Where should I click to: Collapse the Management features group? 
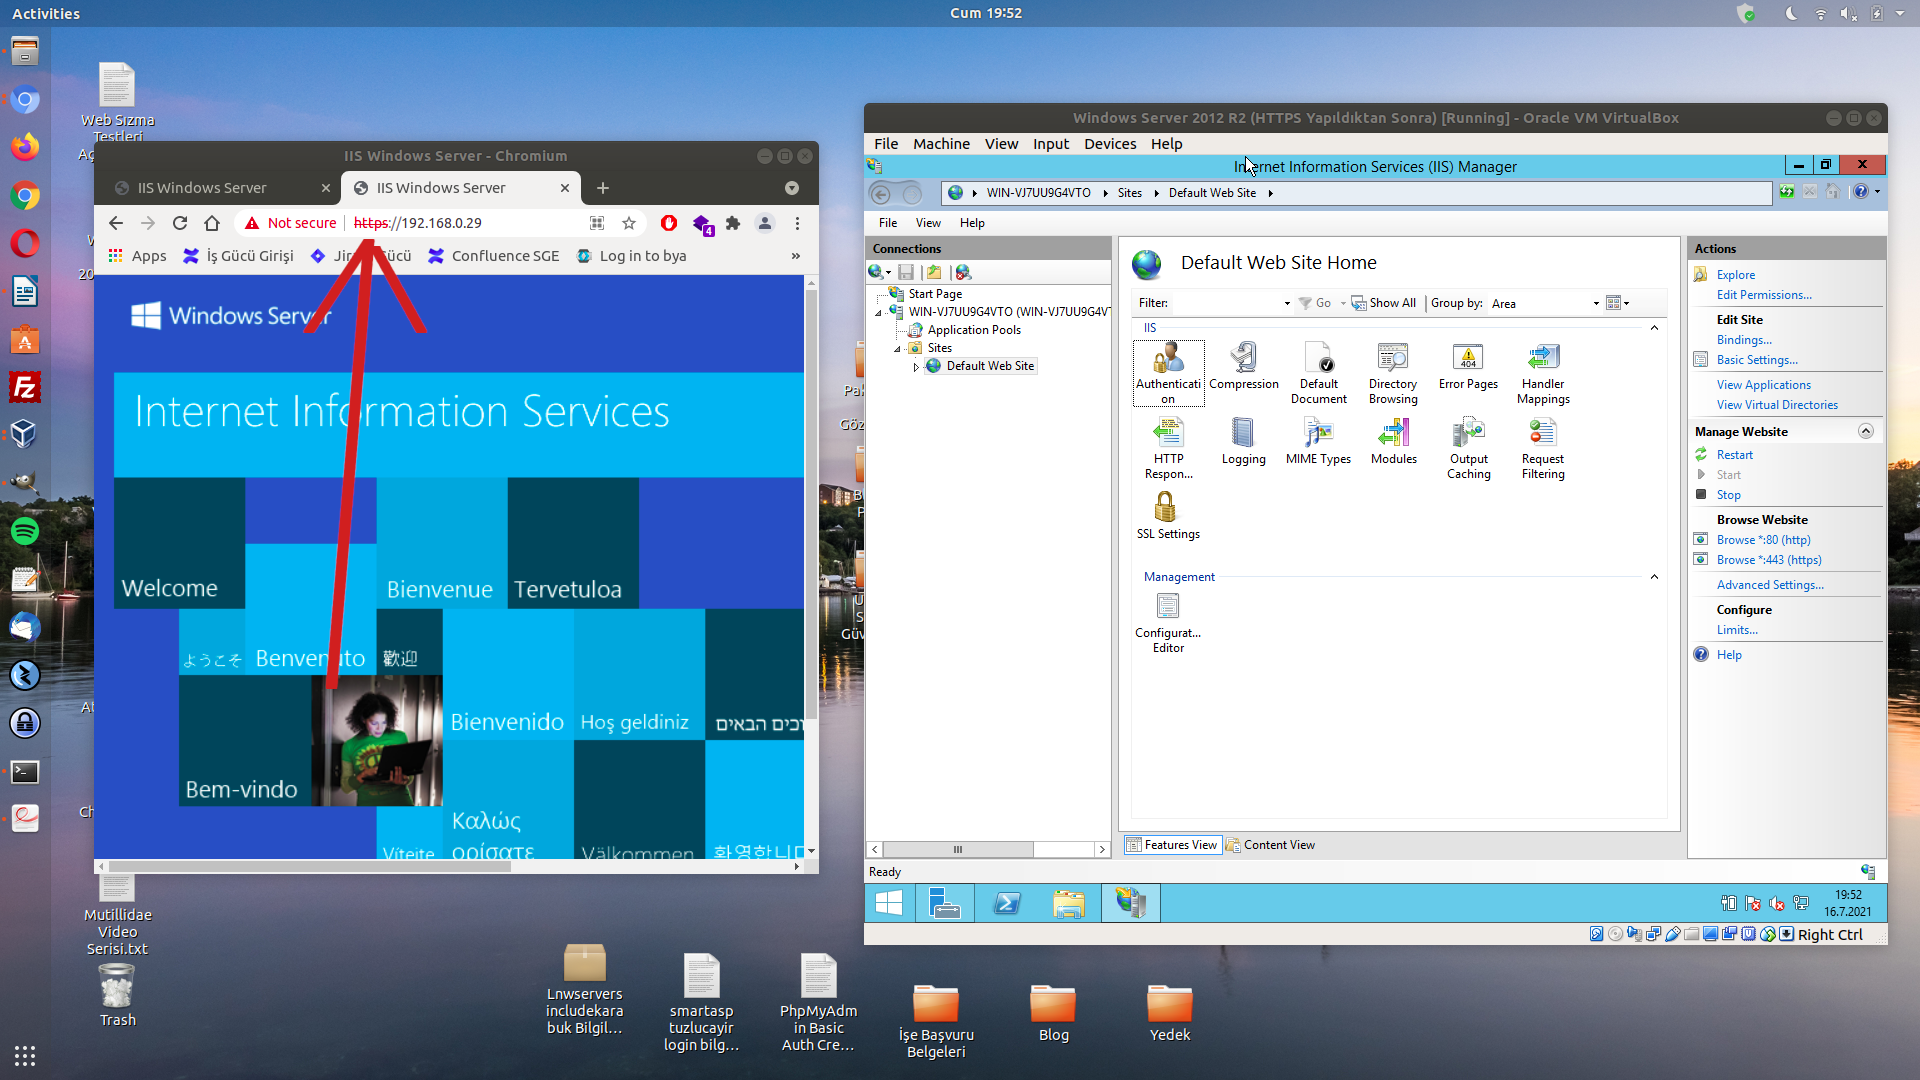tap(1654, 577)
